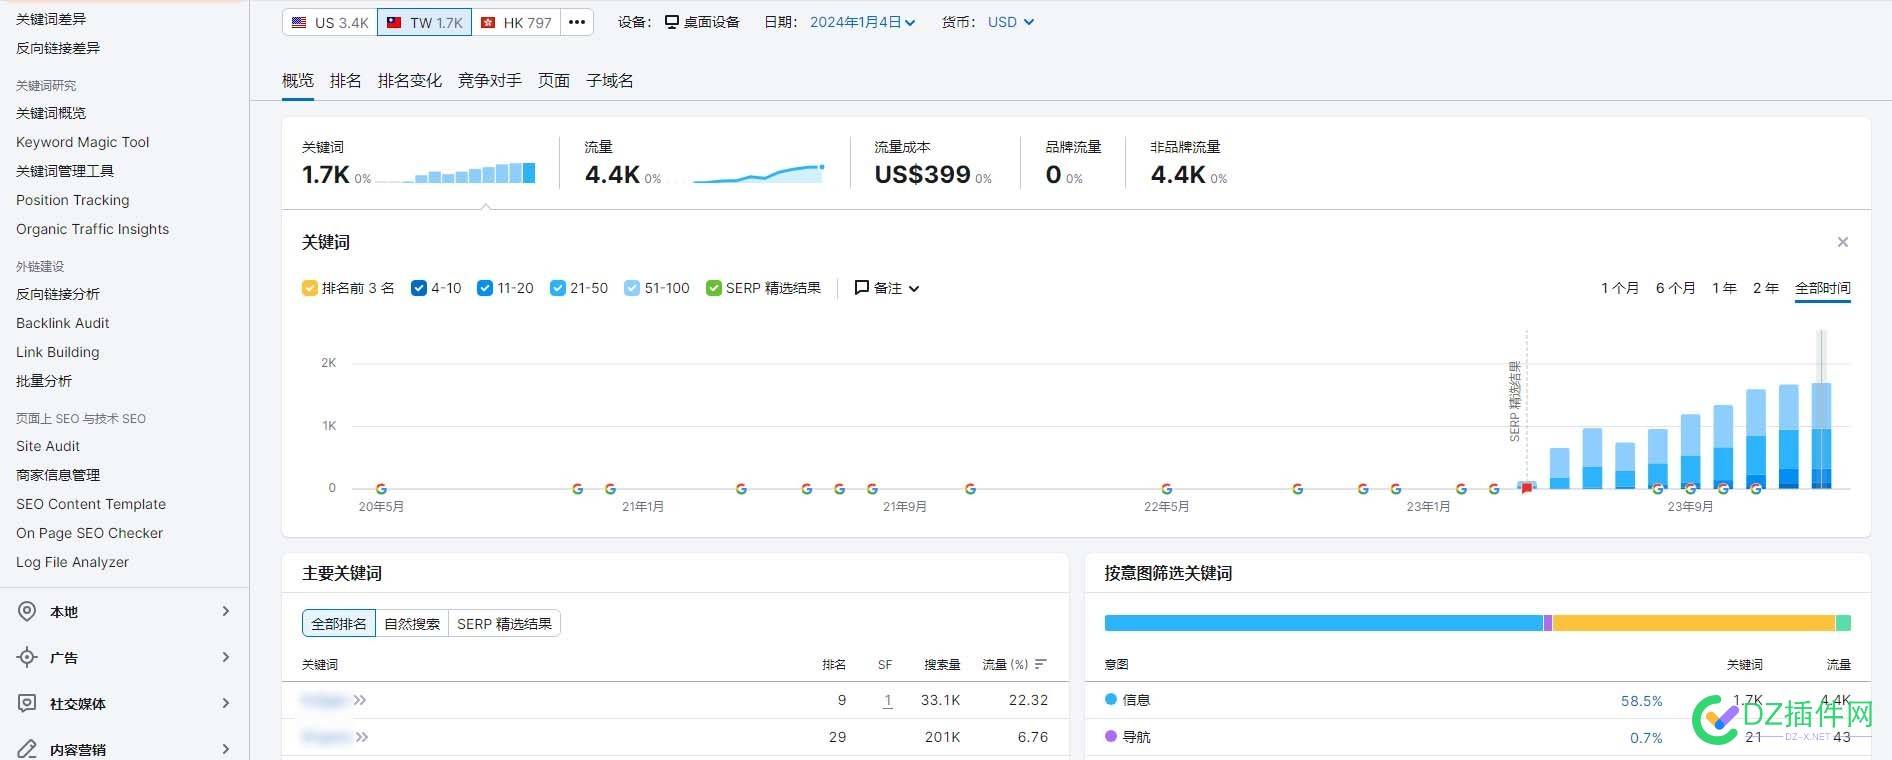Open On Page SEO Checker in sidebar
The image size is (1892, 760).
(x=90, y=533)
